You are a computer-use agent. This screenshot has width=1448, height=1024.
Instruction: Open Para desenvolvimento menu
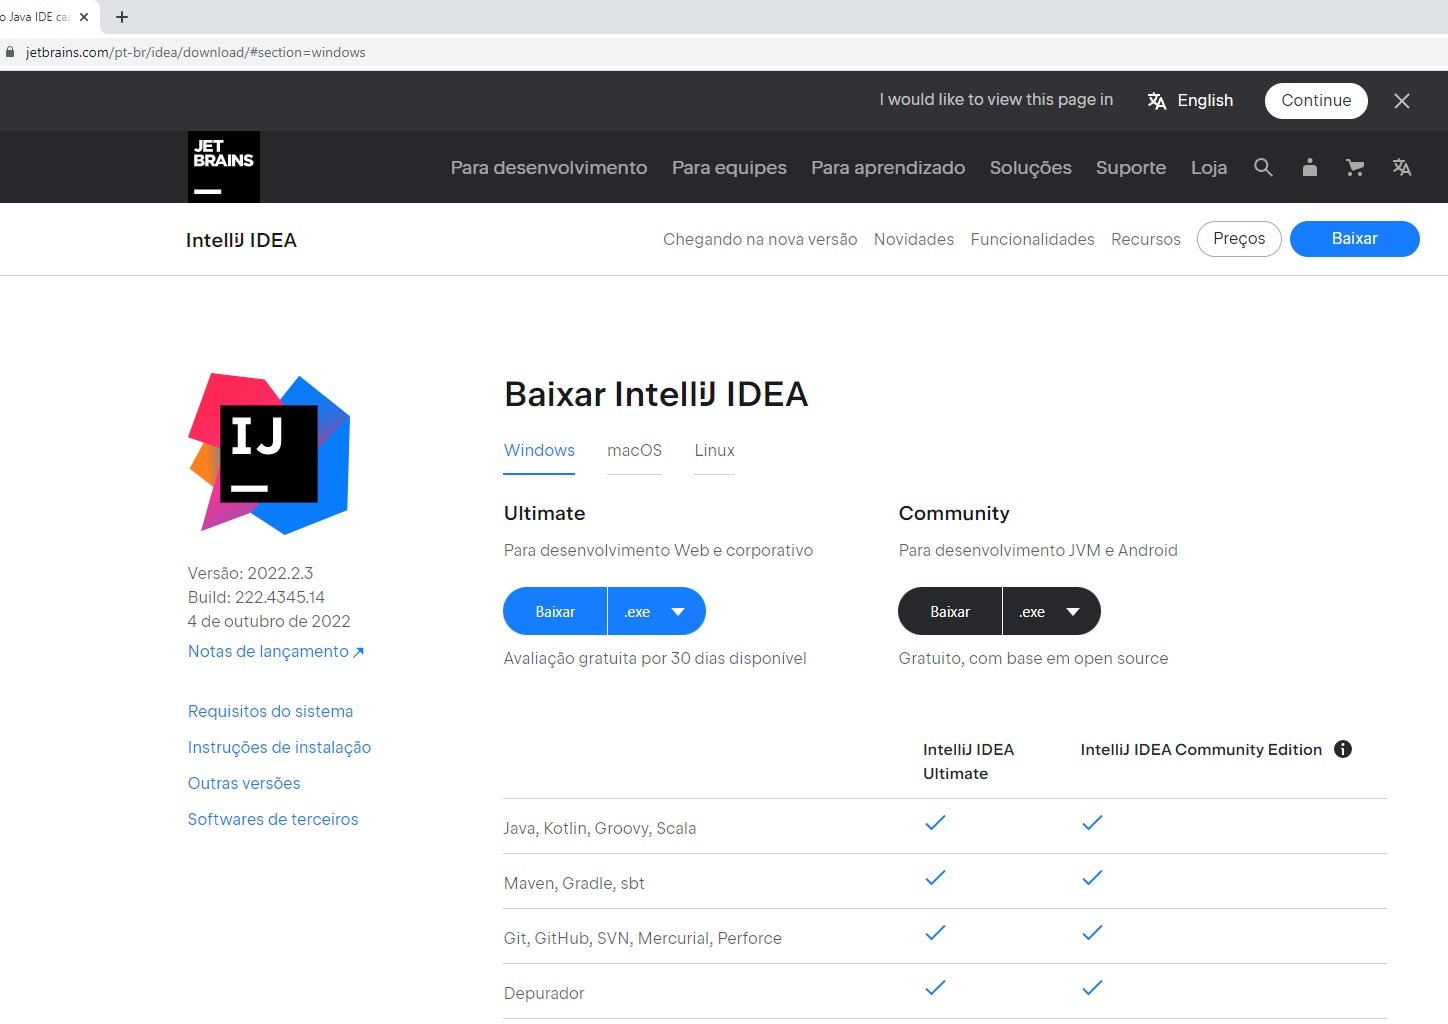pyautogui.click(x=549, y=168)
